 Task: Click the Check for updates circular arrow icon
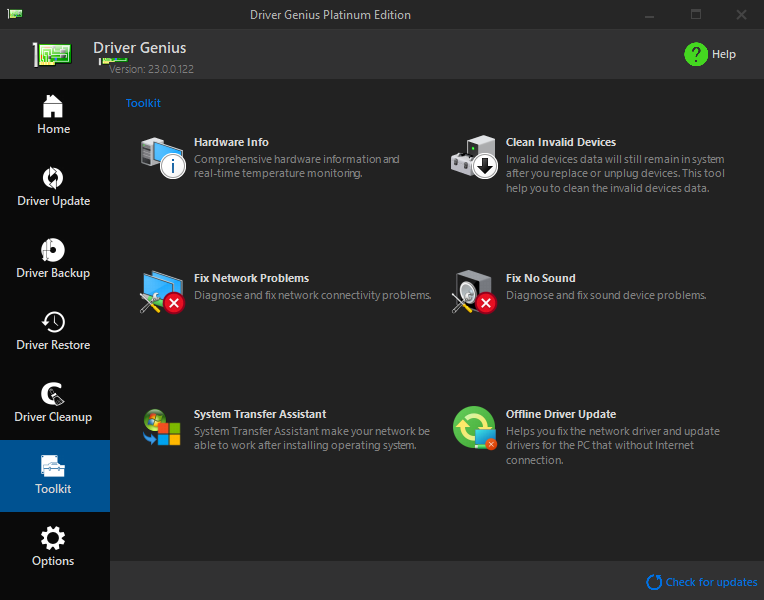pos(654,582)
